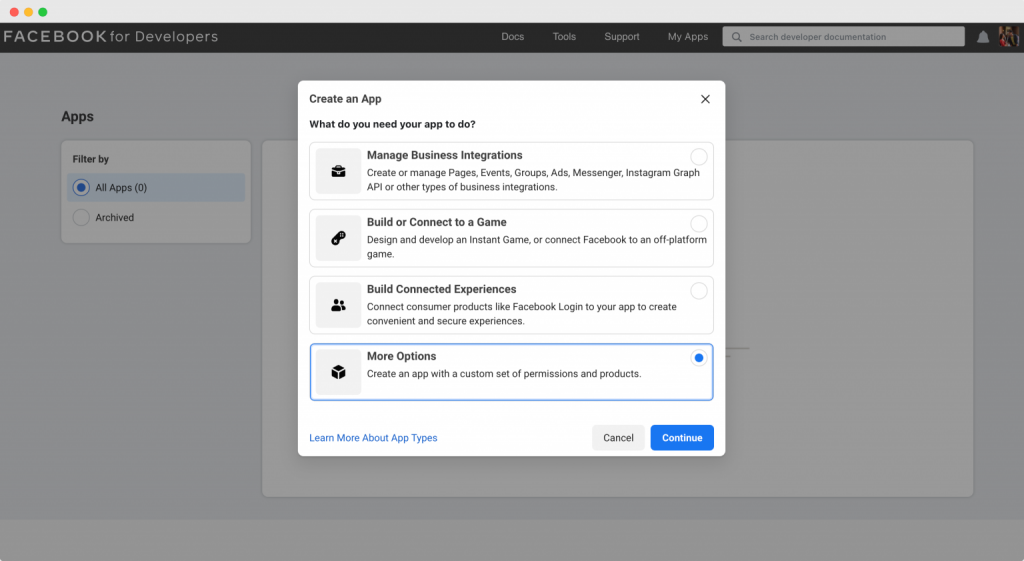The width and height of the screenshot is (1024, 561).
Task: Choose the Archived filter option
Action: 156,217
